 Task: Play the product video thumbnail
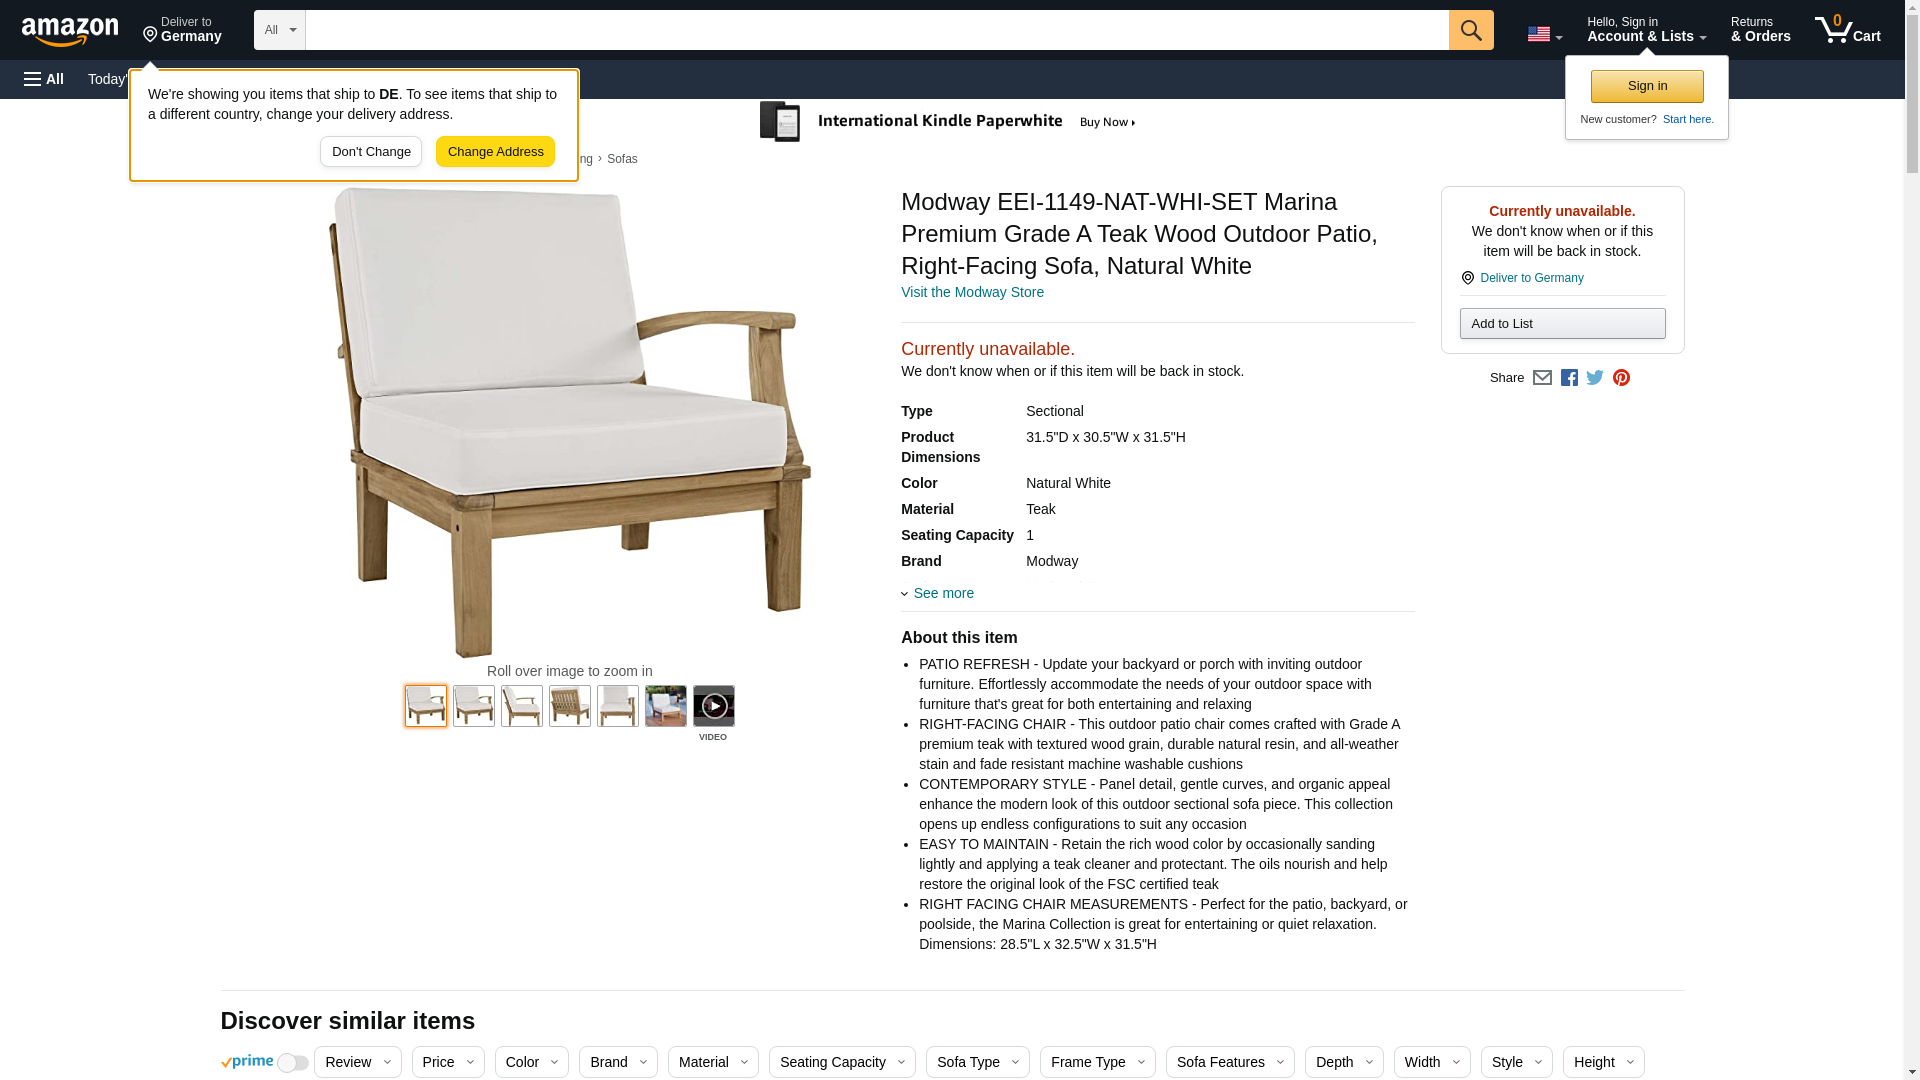pos(713,706)
